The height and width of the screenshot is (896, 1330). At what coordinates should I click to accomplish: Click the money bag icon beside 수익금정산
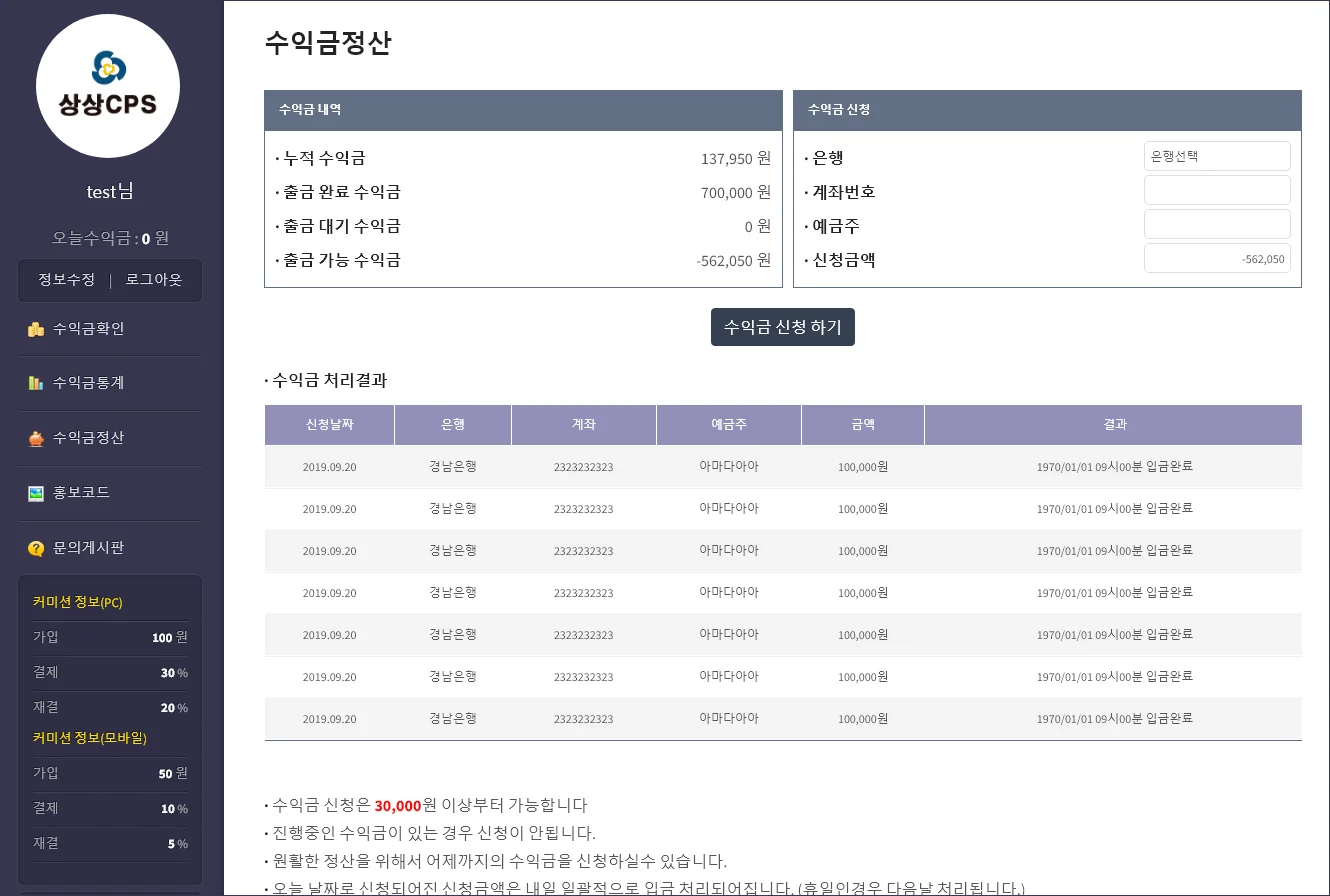(34, 438)
